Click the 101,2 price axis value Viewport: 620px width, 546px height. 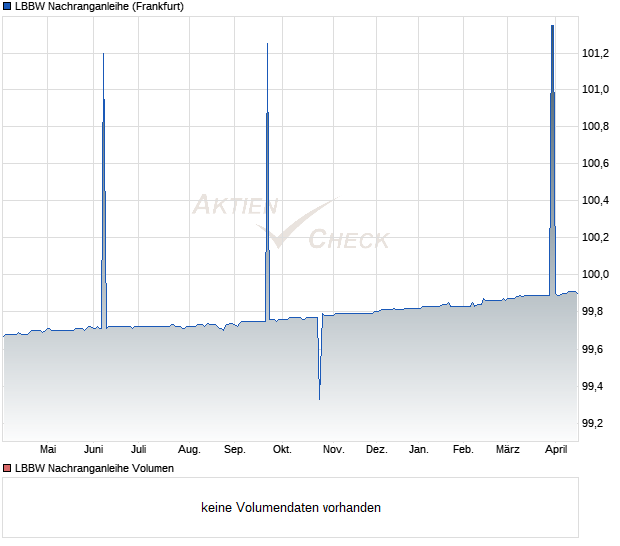[595, 53]
